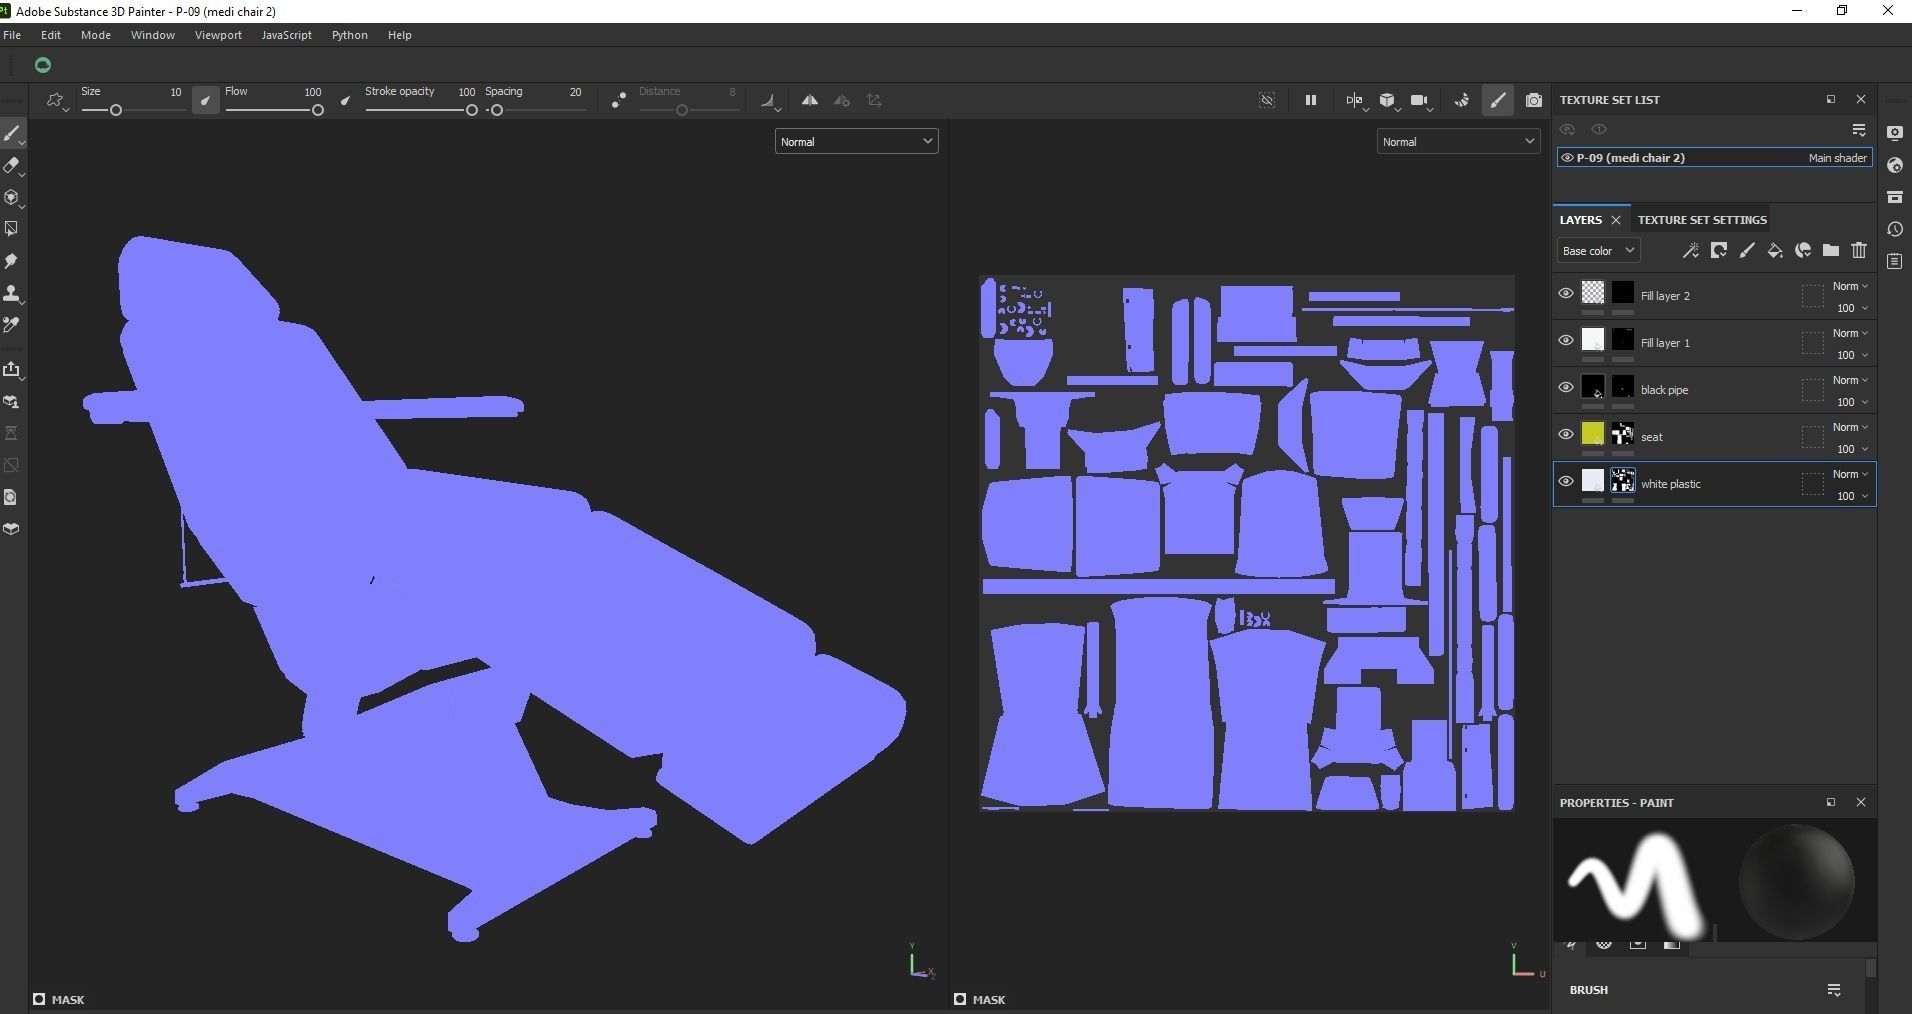Select the Main shader link
This screenshot has height=1014, width=1912.
pos(1837,158)
